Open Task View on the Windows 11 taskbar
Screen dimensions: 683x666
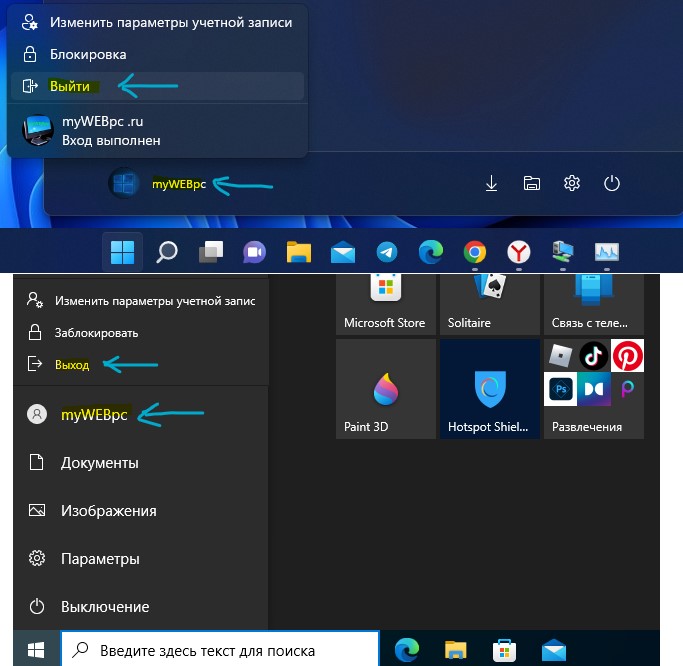[x=211, y=252]
